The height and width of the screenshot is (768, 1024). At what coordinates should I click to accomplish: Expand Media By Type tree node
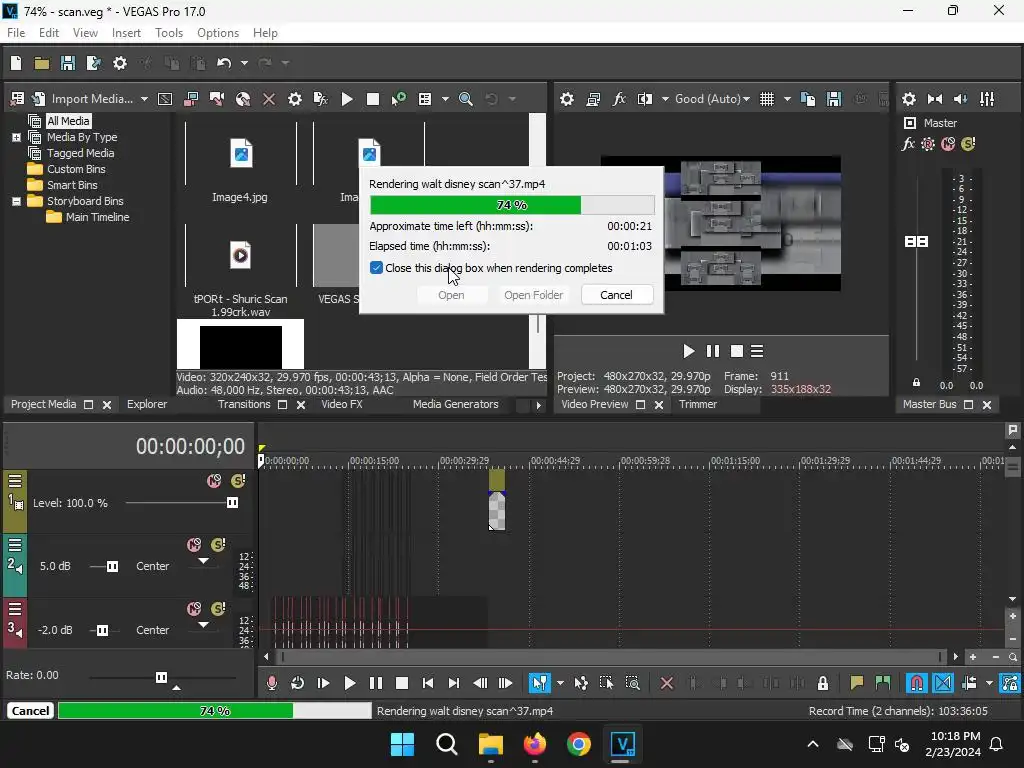coord(16,137)
